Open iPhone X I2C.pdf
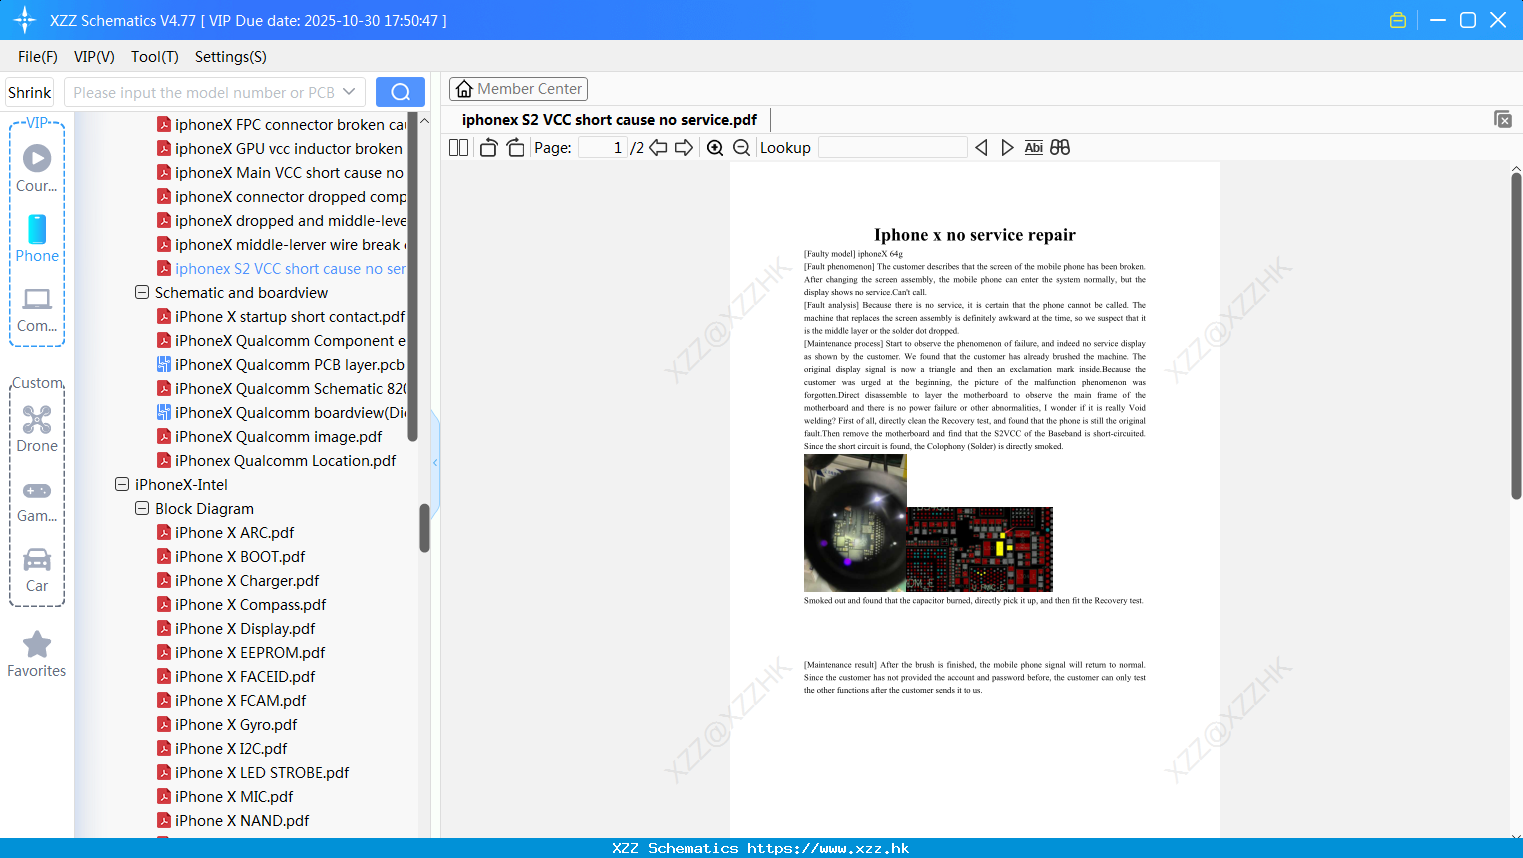The height and width of the screenshot is (858, 1523). tap(223, 749)
